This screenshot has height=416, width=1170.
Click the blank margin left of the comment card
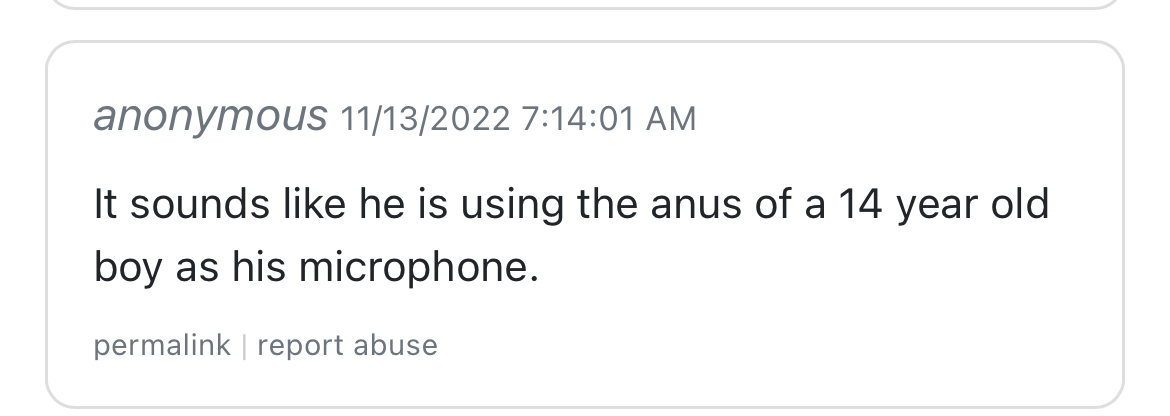tap(22, 220)
